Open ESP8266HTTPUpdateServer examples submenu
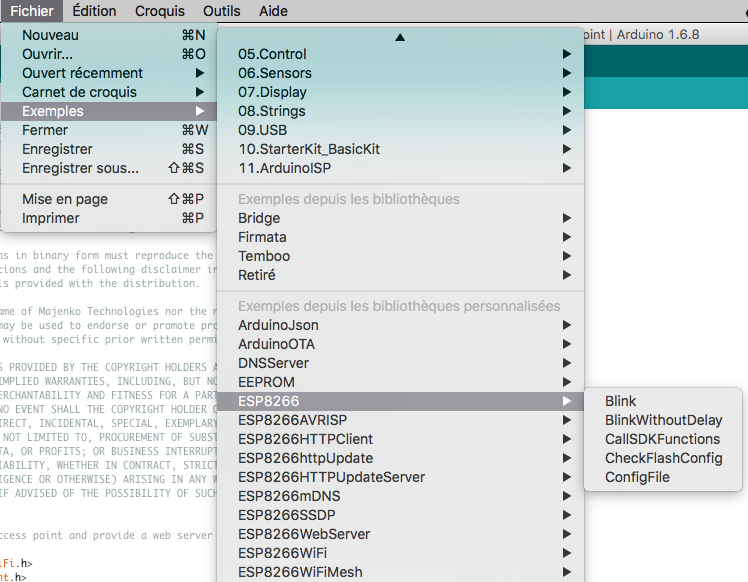Screen dimensions: 748x582 pos(400,478)
